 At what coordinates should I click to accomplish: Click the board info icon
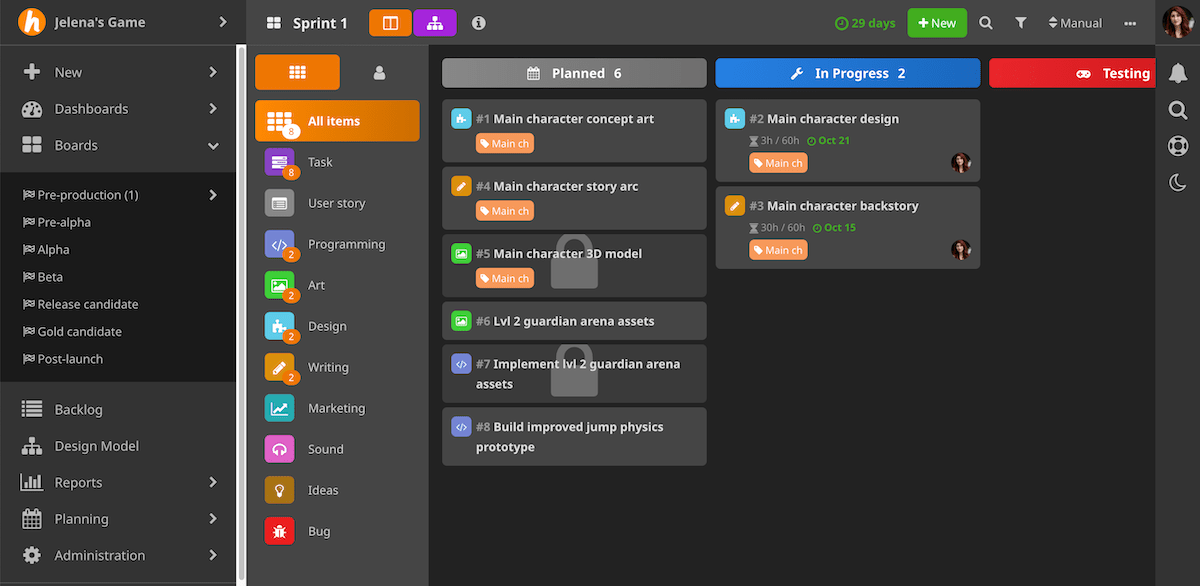click(478, 22)
